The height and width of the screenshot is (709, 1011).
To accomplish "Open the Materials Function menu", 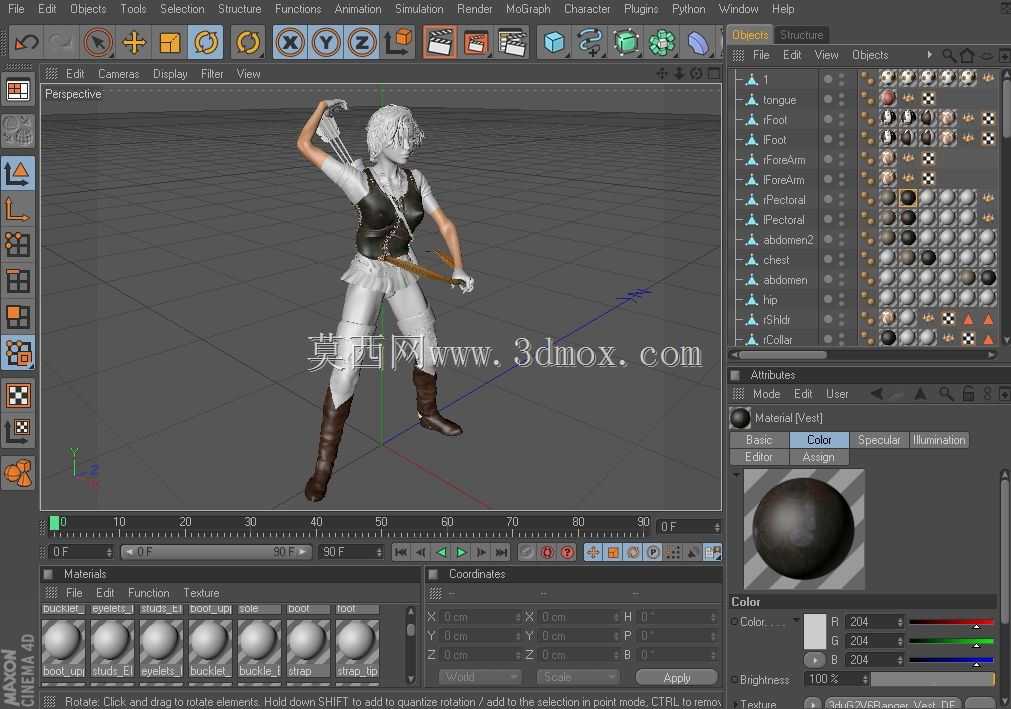I will point(148,593).
